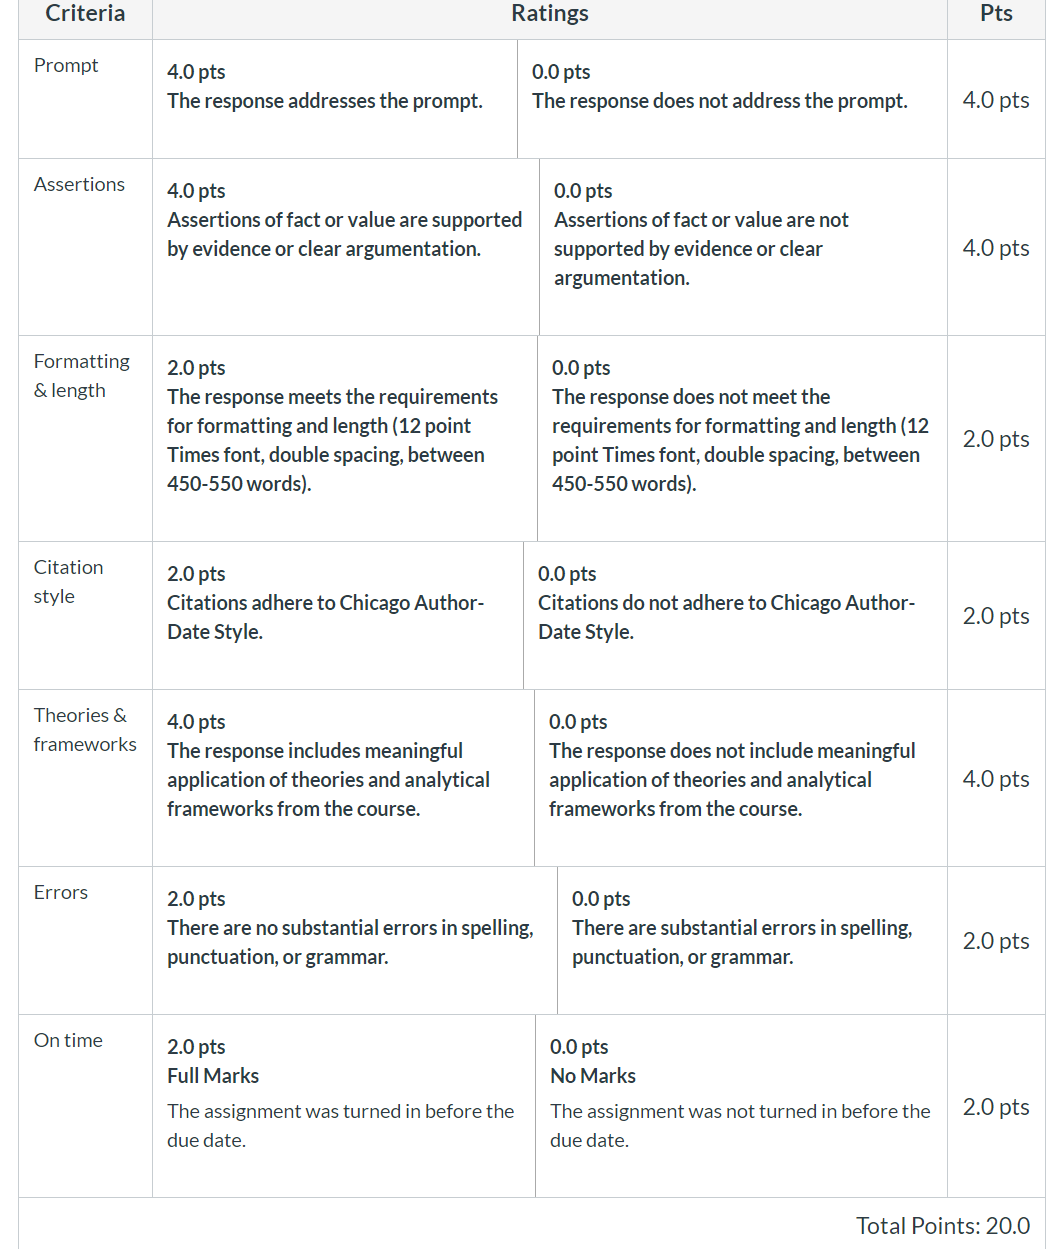Select 2.0 pts Formatting & length rating
The height and width of the screenshot is (1249, 1056).
(345, 438)
